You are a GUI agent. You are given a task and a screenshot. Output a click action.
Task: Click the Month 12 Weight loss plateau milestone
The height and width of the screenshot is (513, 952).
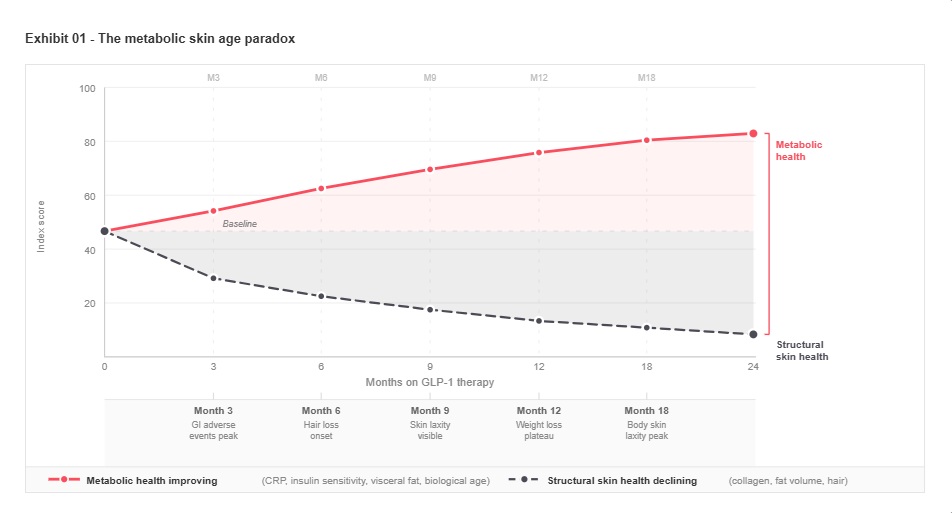[x=538, y=423]
